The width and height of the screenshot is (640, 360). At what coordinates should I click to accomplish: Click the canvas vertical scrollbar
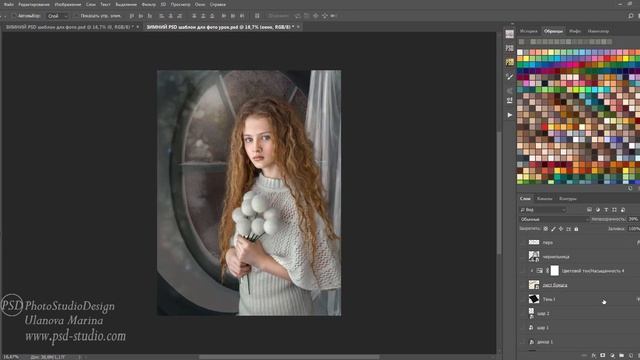499,192
